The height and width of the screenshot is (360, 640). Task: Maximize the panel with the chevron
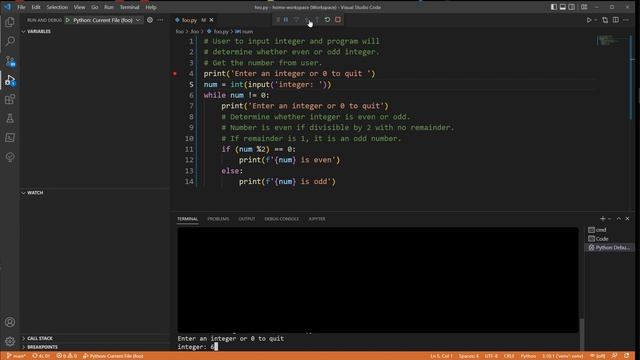(x=619, y=219)
